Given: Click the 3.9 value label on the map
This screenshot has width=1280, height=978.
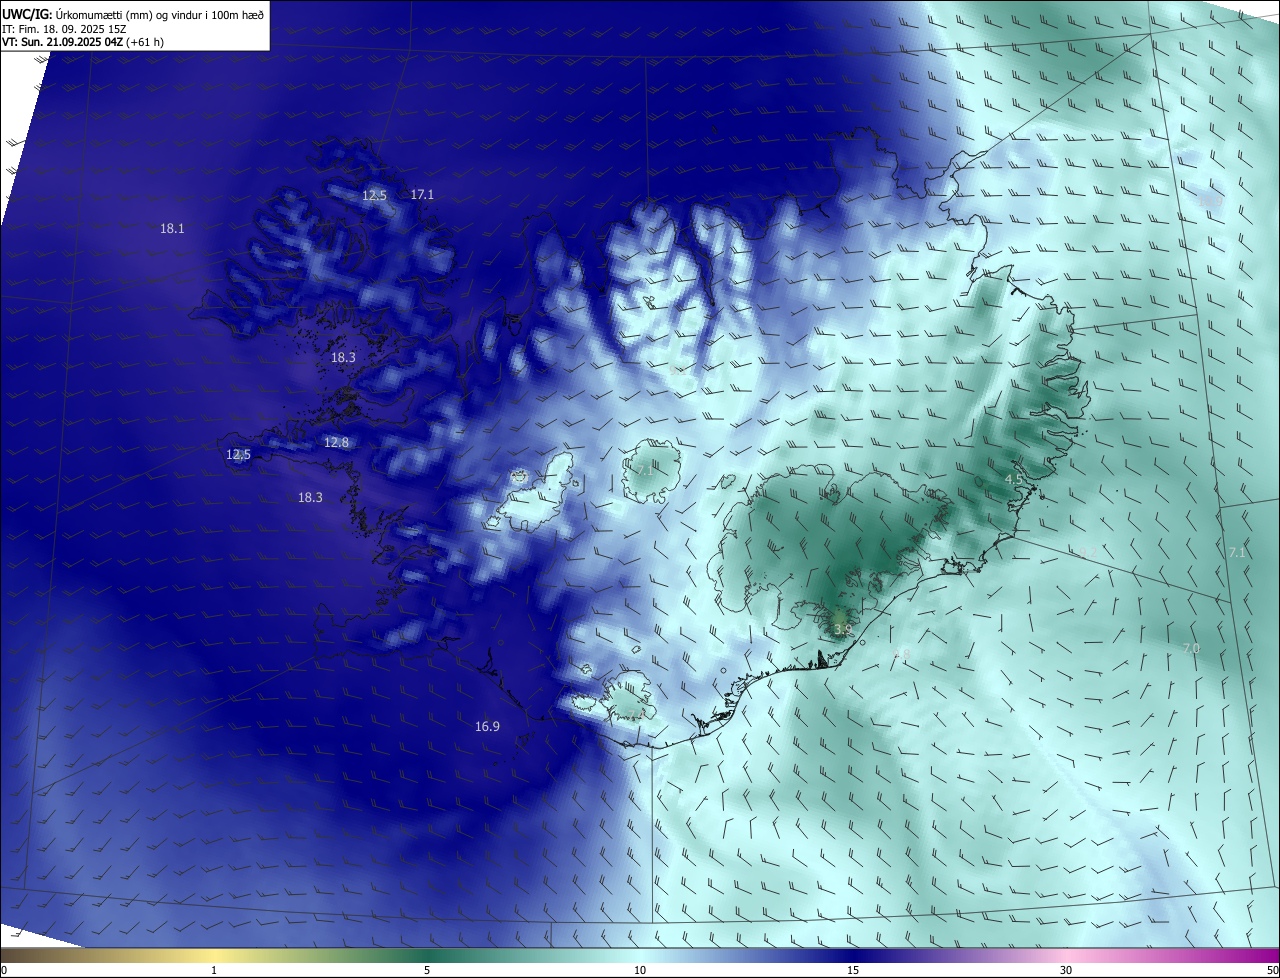Looking at the screenshot, I should pos(842,630).
